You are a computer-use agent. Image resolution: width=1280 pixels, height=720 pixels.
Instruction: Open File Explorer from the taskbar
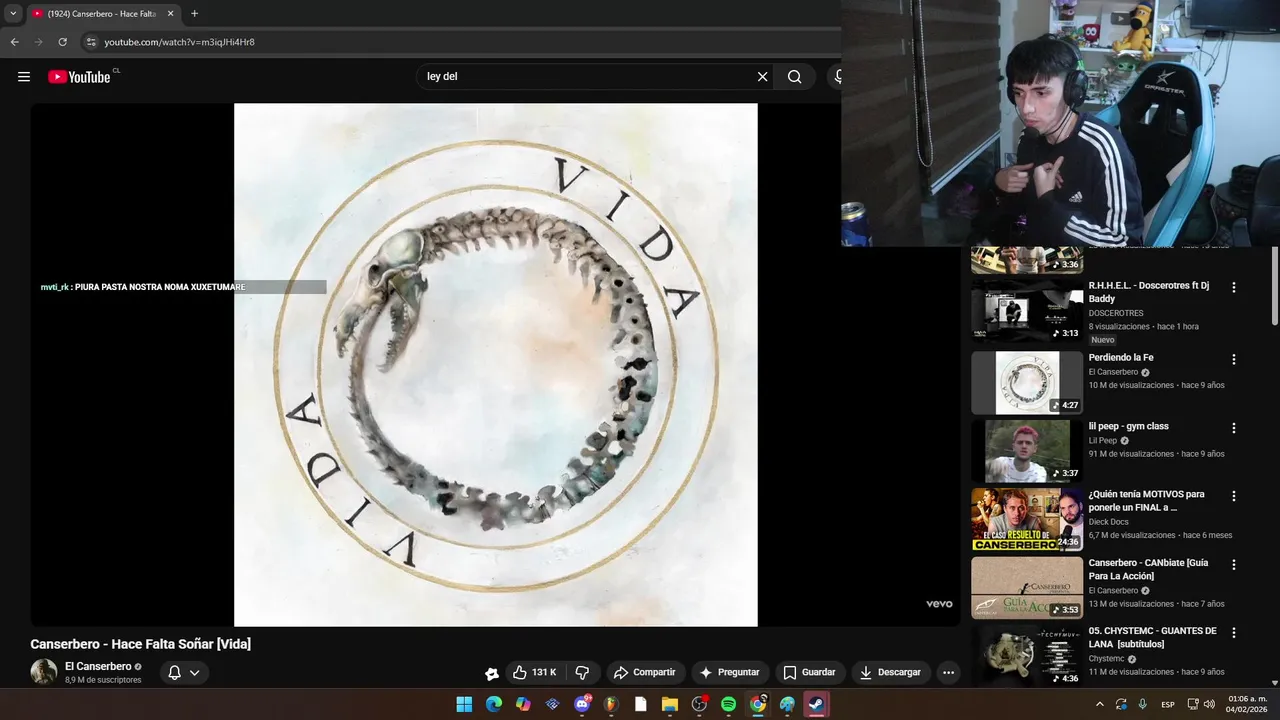[669, 704]
